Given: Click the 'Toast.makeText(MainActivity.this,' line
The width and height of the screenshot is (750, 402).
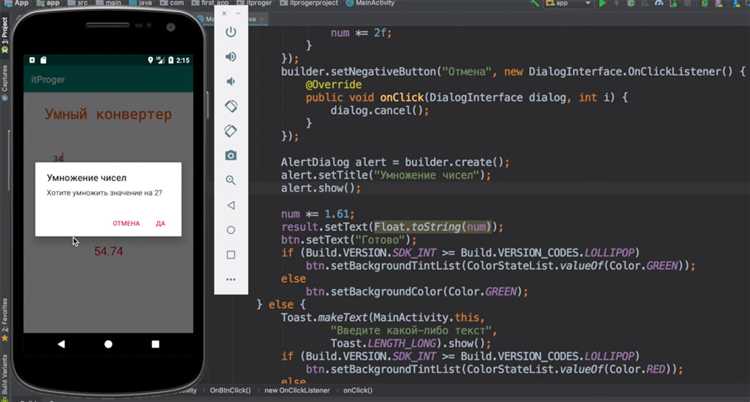Looking at the screenshot, I should tap(383, 317).
